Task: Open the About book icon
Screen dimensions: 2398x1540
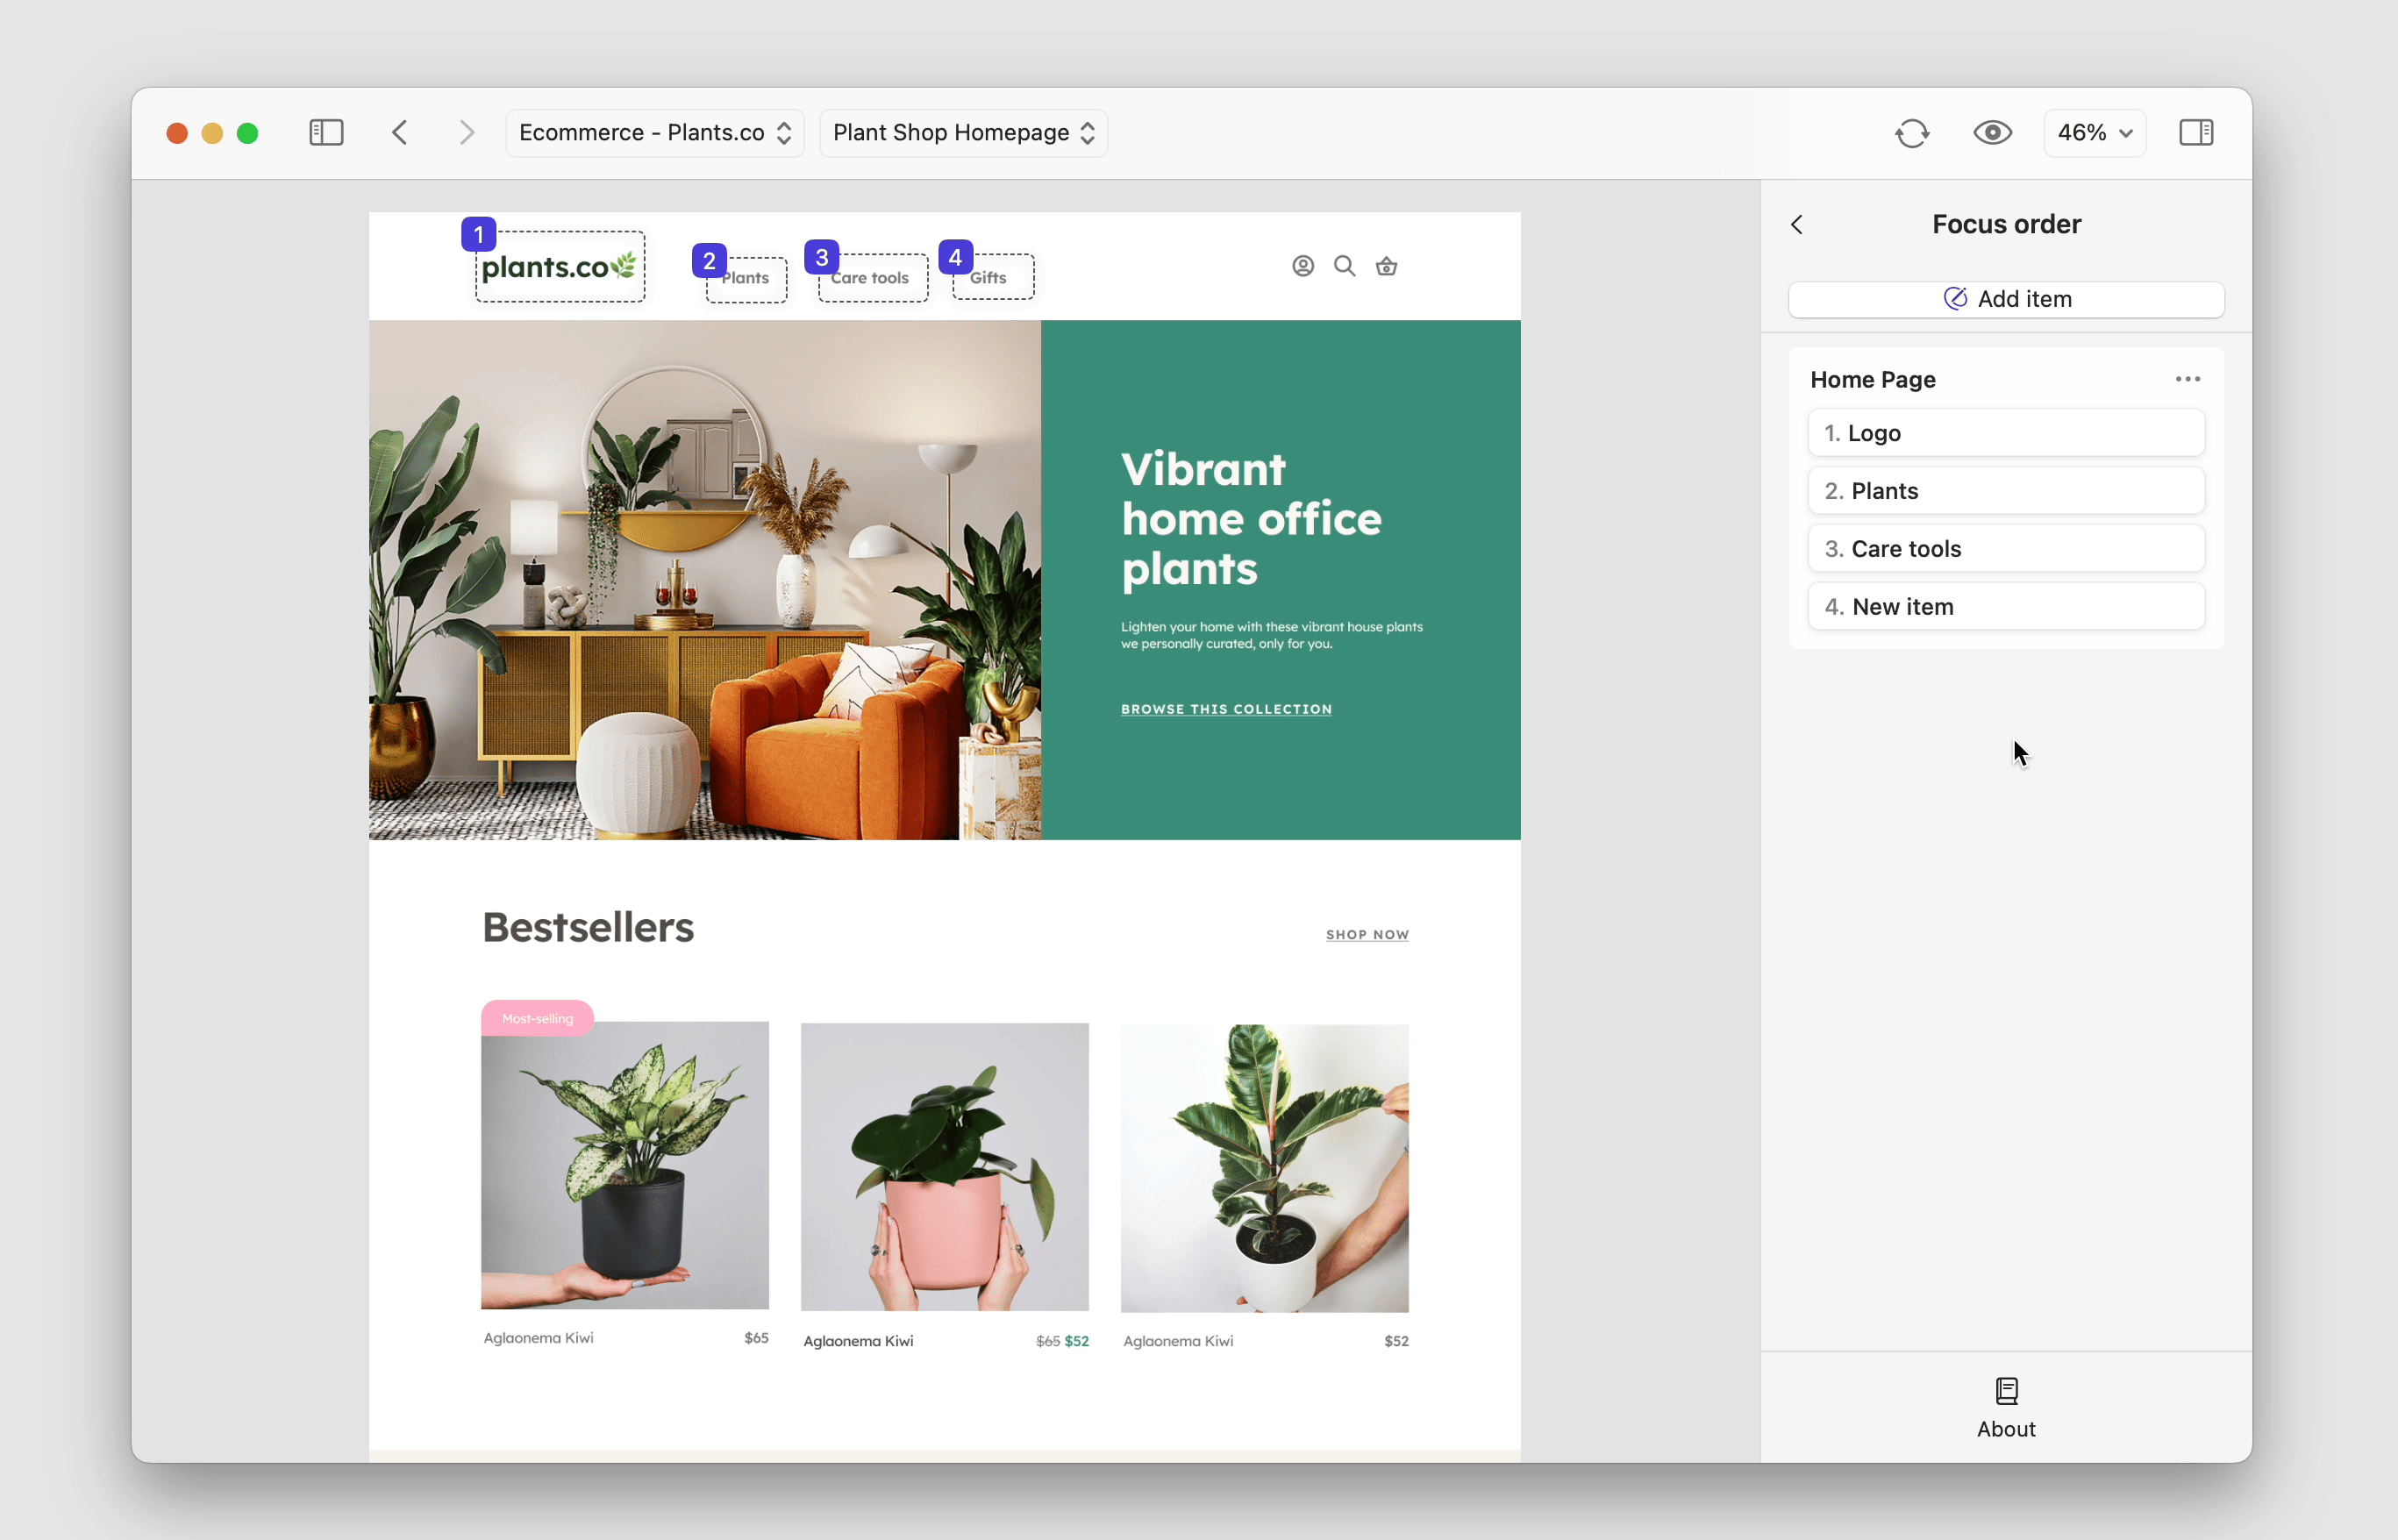Action: pyautogui.click(x=2006, y=1391)
